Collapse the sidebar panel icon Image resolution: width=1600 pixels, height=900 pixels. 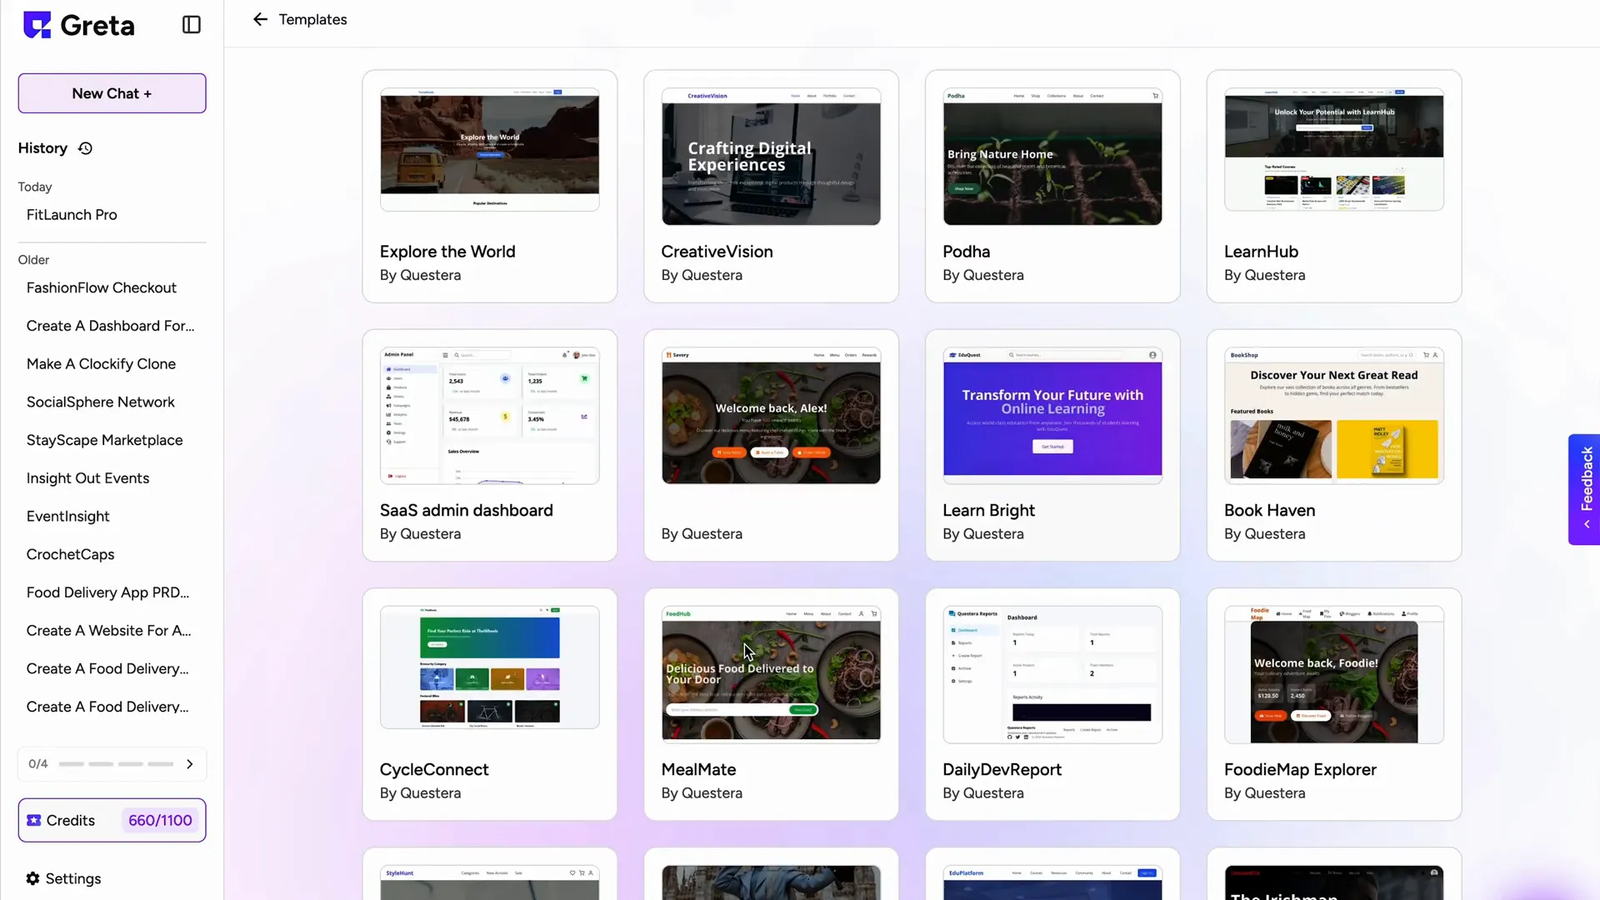click(x=191, y=25)
